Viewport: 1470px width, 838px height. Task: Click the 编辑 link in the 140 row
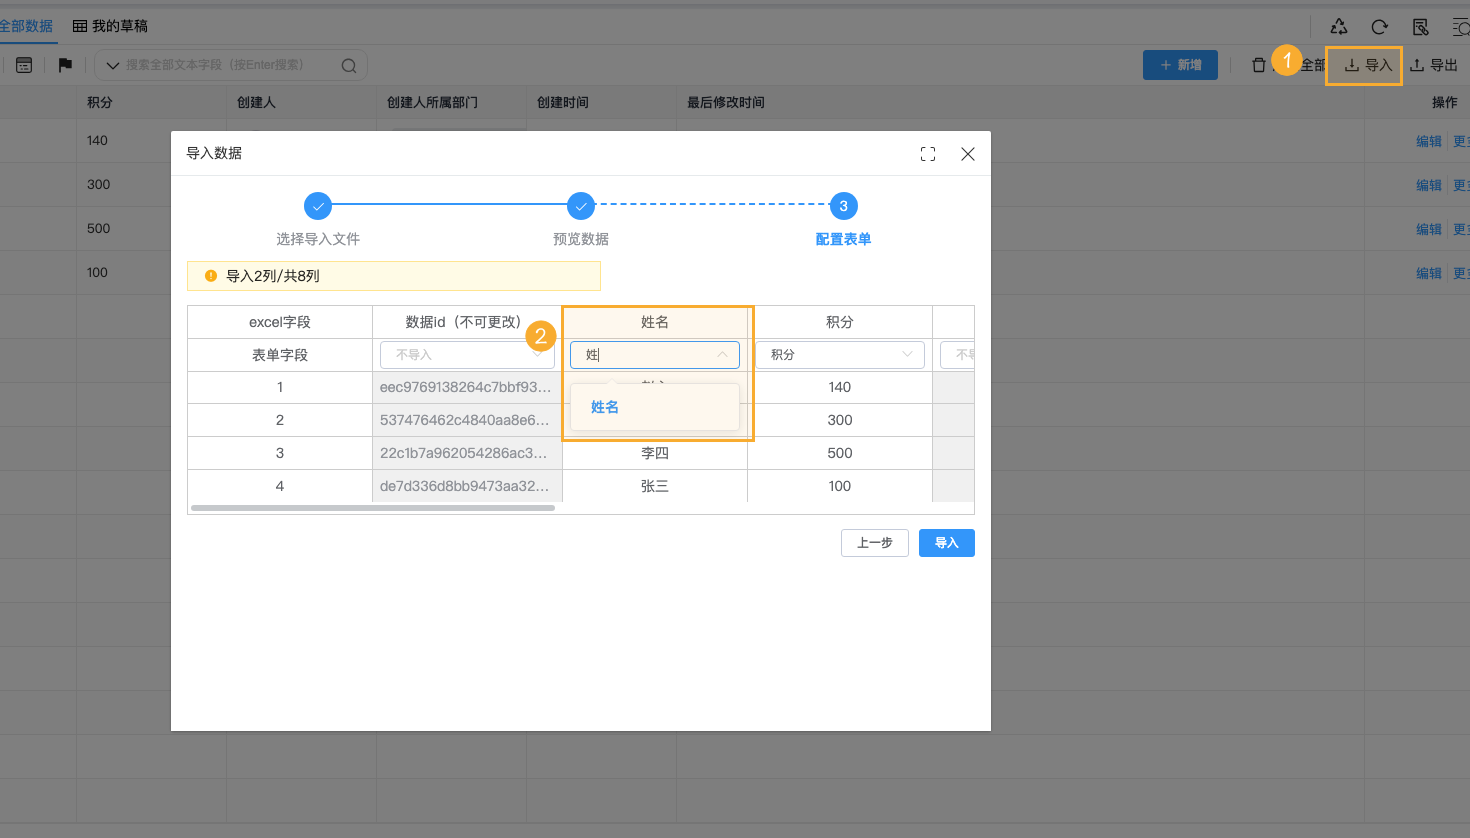1429,142
